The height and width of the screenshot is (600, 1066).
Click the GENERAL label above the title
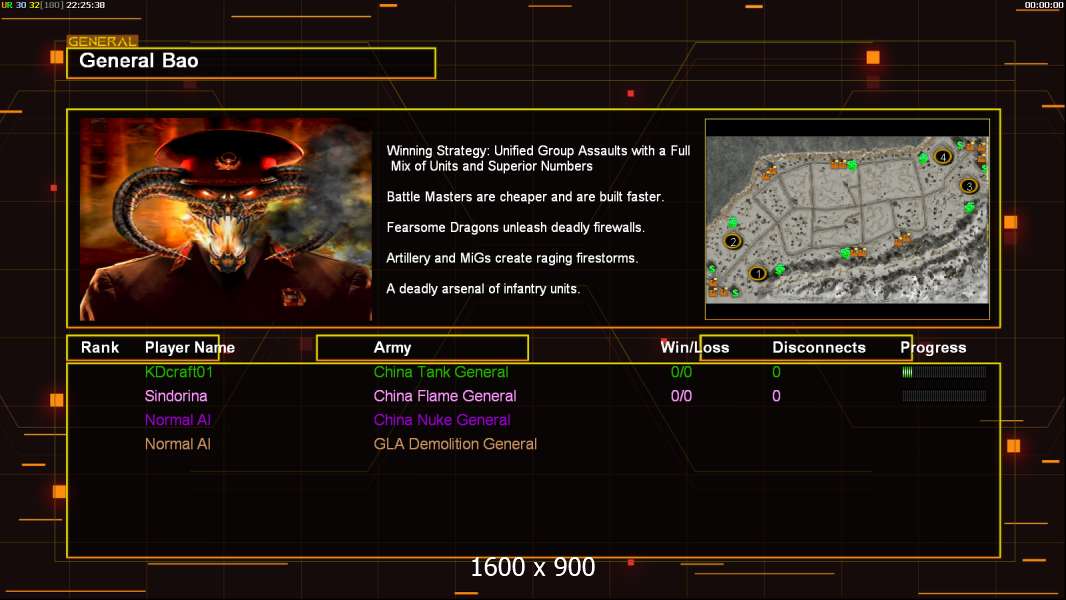click(102, 41)
